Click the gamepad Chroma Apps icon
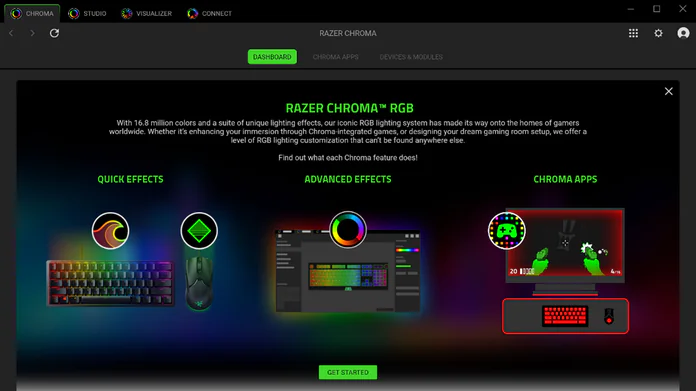Screen dimensions: 696x391 click(x=506, y=231)
